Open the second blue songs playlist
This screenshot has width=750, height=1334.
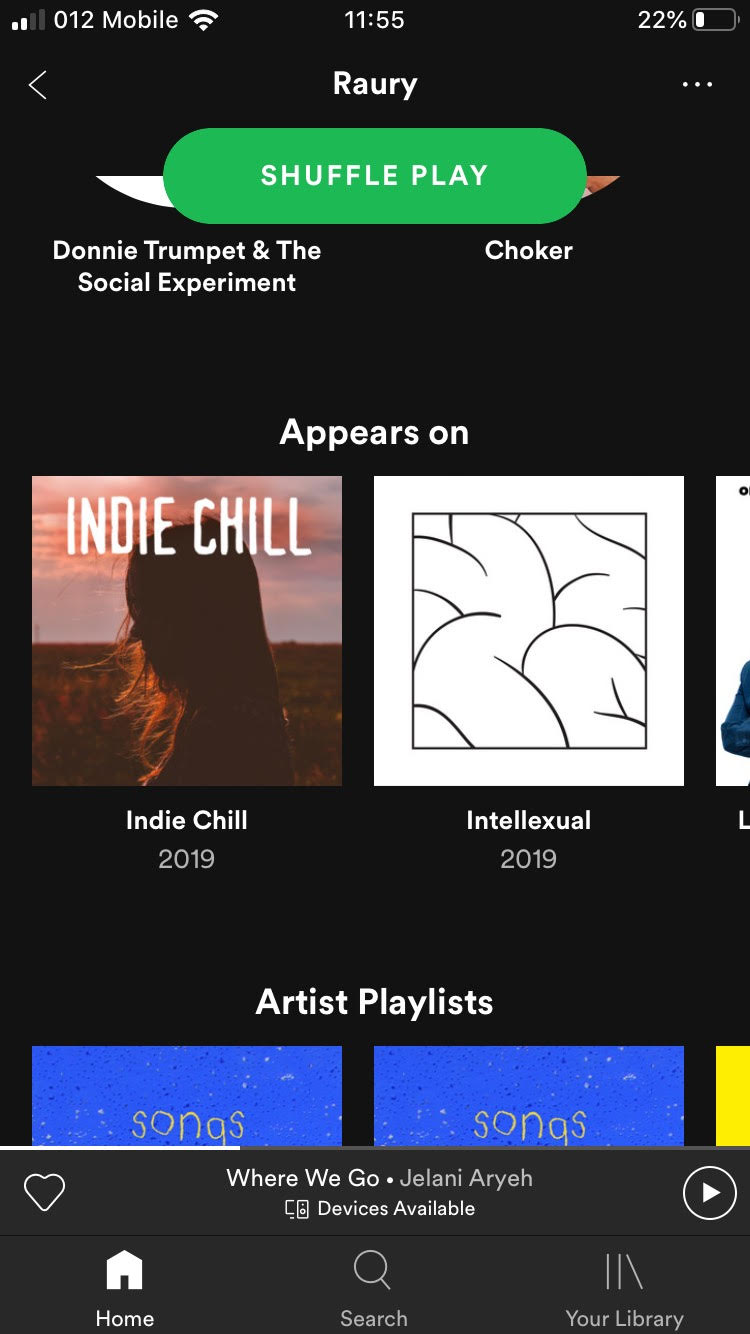pos(529,1095)
